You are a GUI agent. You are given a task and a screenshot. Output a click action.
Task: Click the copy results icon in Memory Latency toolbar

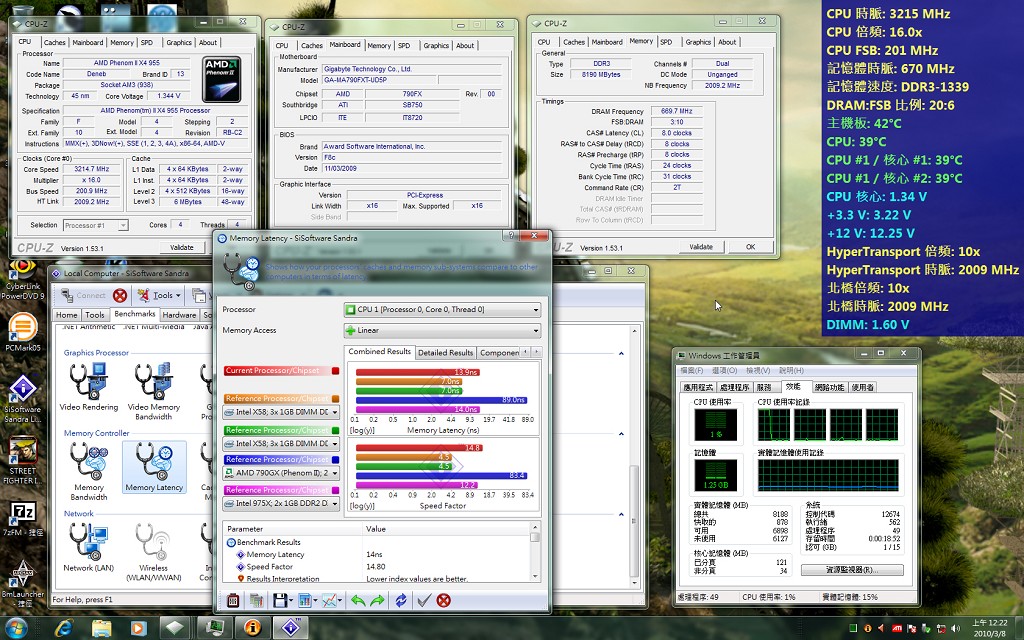(x=256, y=600)
